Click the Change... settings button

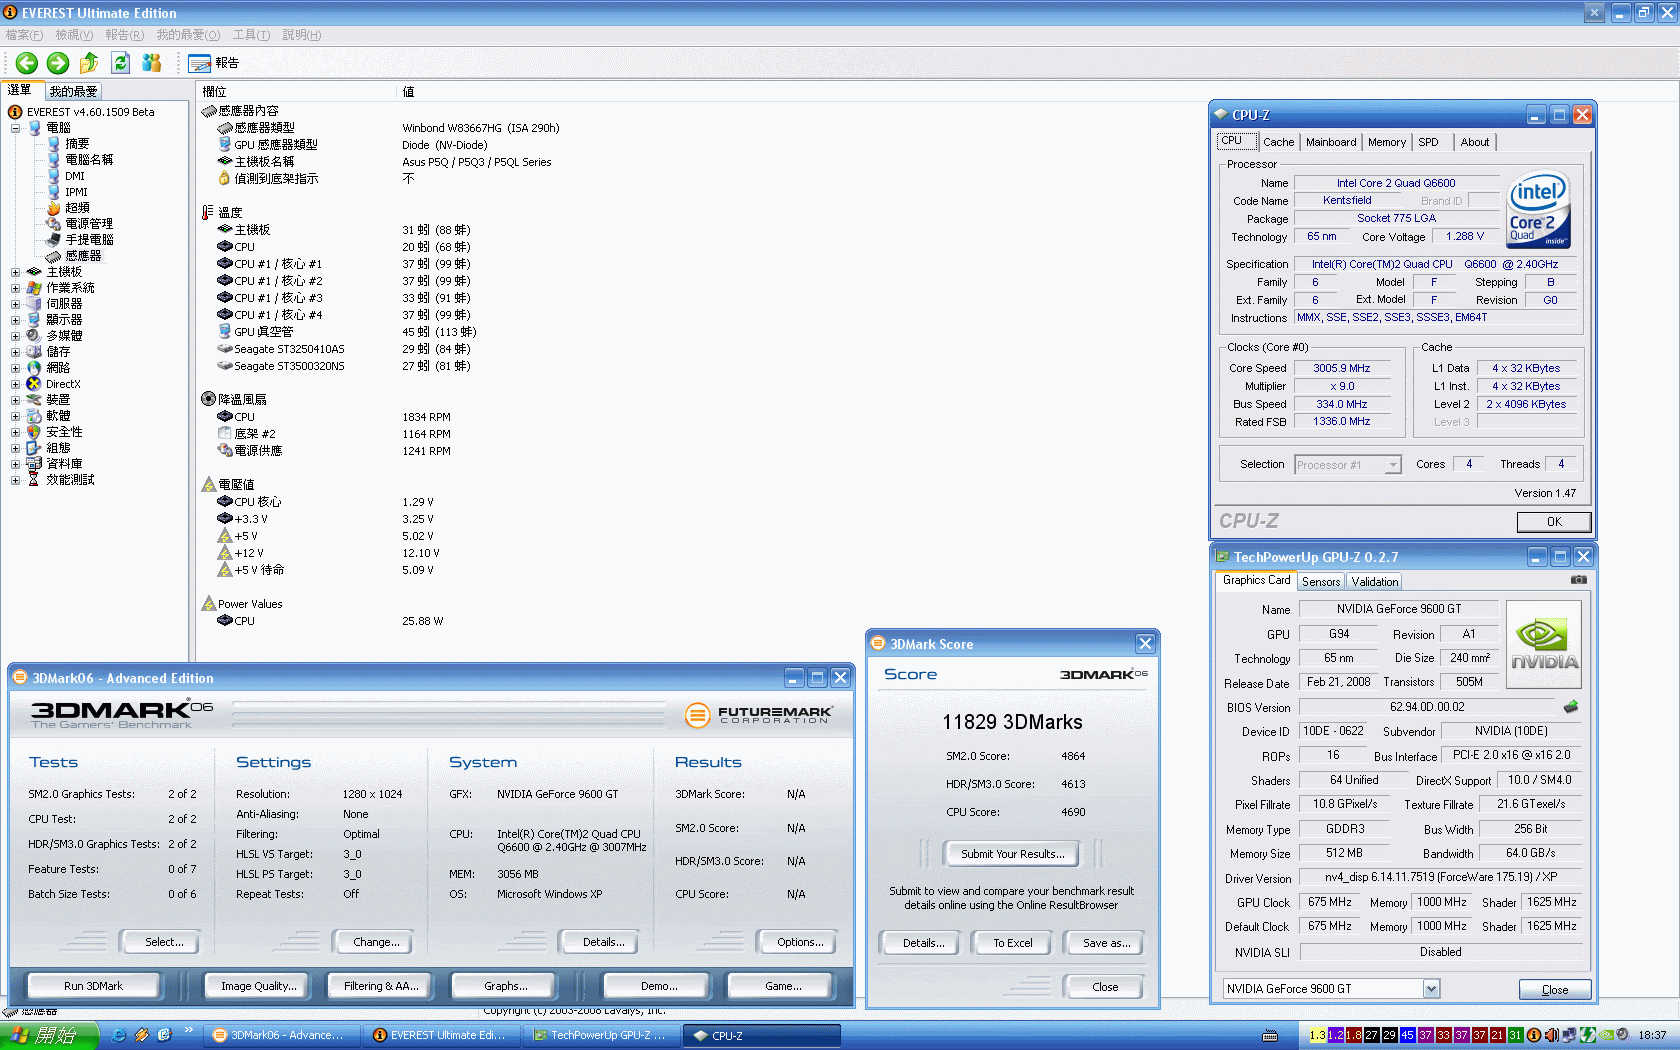(376, 942)
